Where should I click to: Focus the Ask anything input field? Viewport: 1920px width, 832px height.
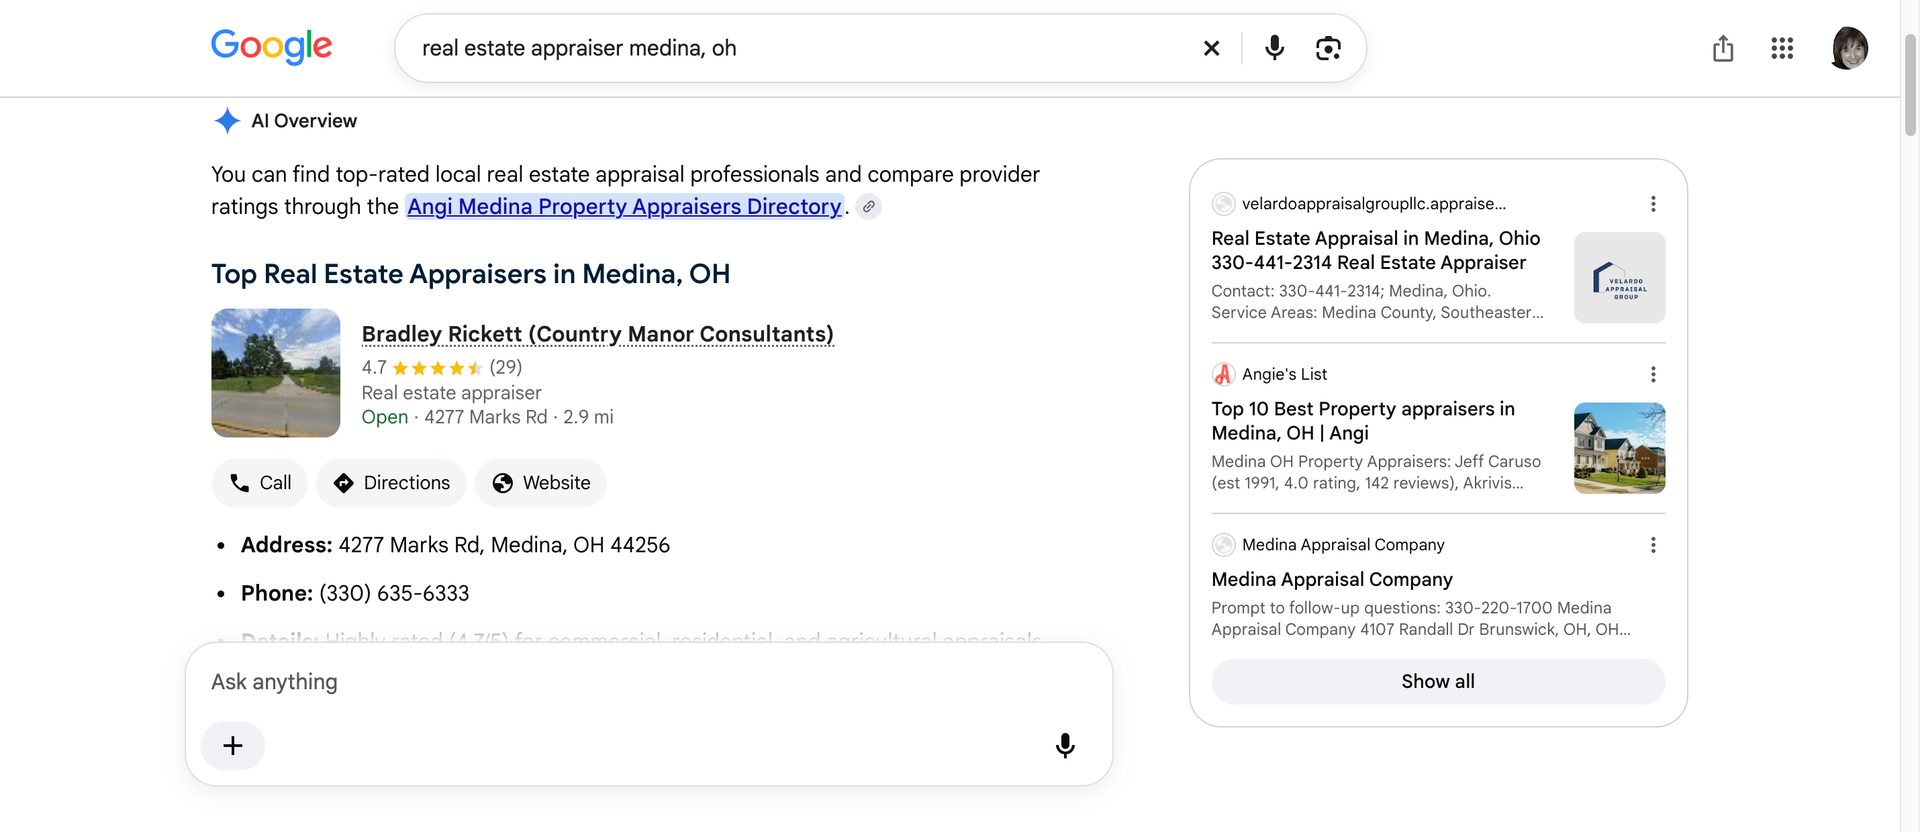(648, 682)
